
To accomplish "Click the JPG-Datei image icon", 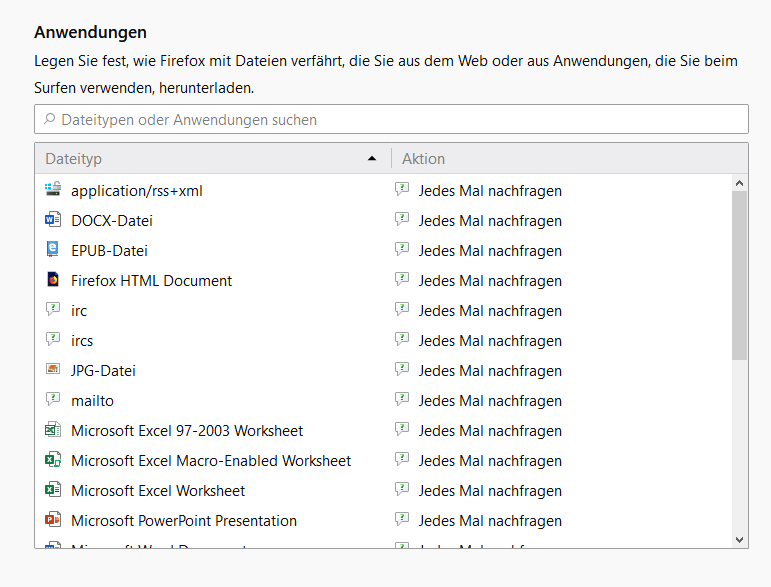I will coord(53,370).
